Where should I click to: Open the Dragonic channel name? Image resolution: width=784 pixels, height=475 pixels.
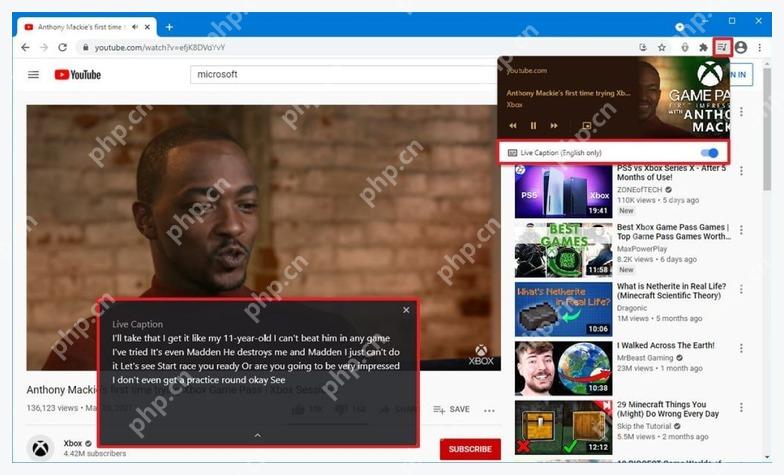pyautogui.click(x=632, y=308)
